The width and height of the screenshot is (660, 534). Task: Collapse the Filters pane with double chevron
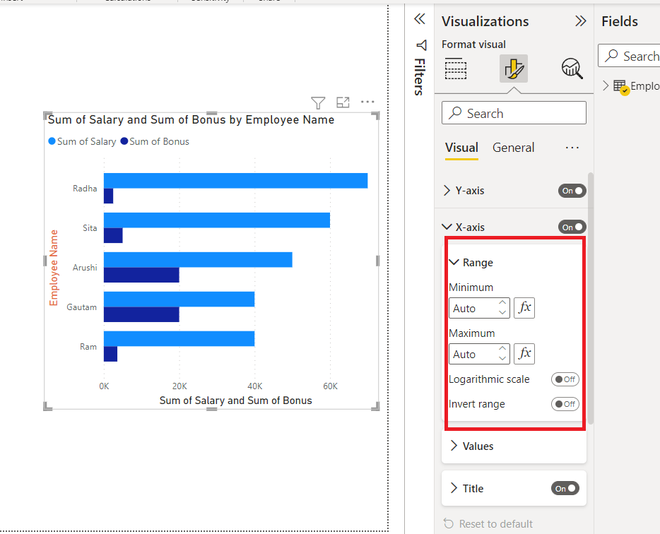420,19
